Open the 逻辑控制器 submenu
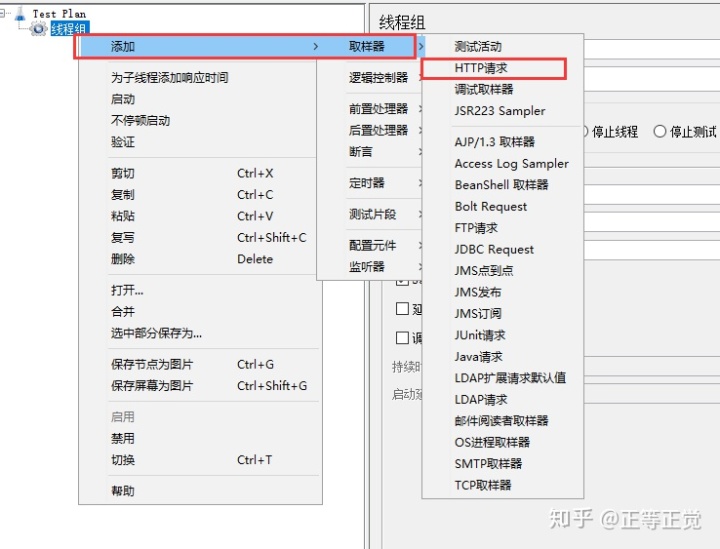720x549 pixels. click(x=370, y=78)
